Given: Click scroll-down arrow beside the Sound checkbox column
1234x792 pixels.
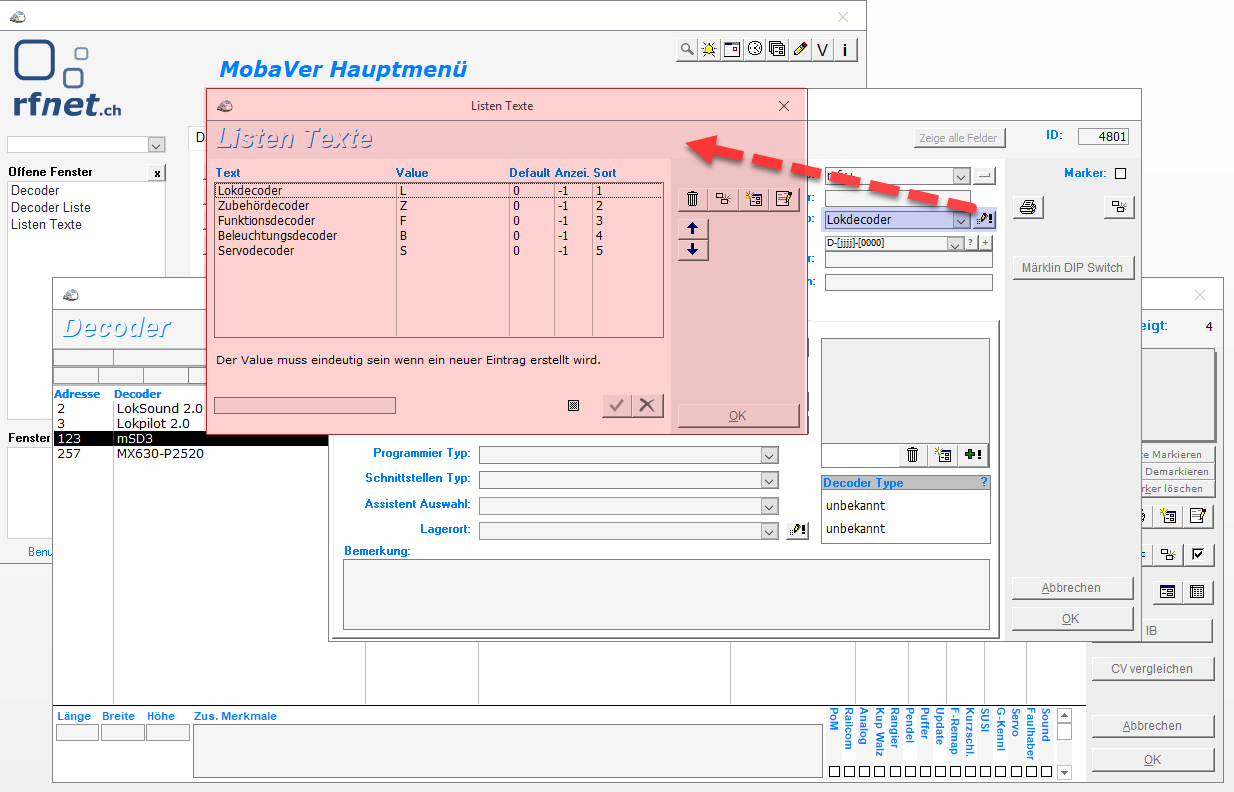Looking at the screenshot, I should pos(1065,772).
